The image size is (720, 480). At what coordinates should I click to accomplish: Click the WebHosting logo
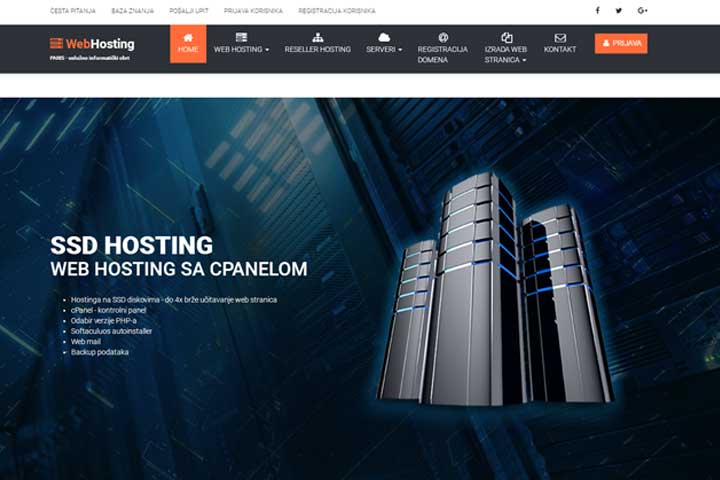pos(92,44)
